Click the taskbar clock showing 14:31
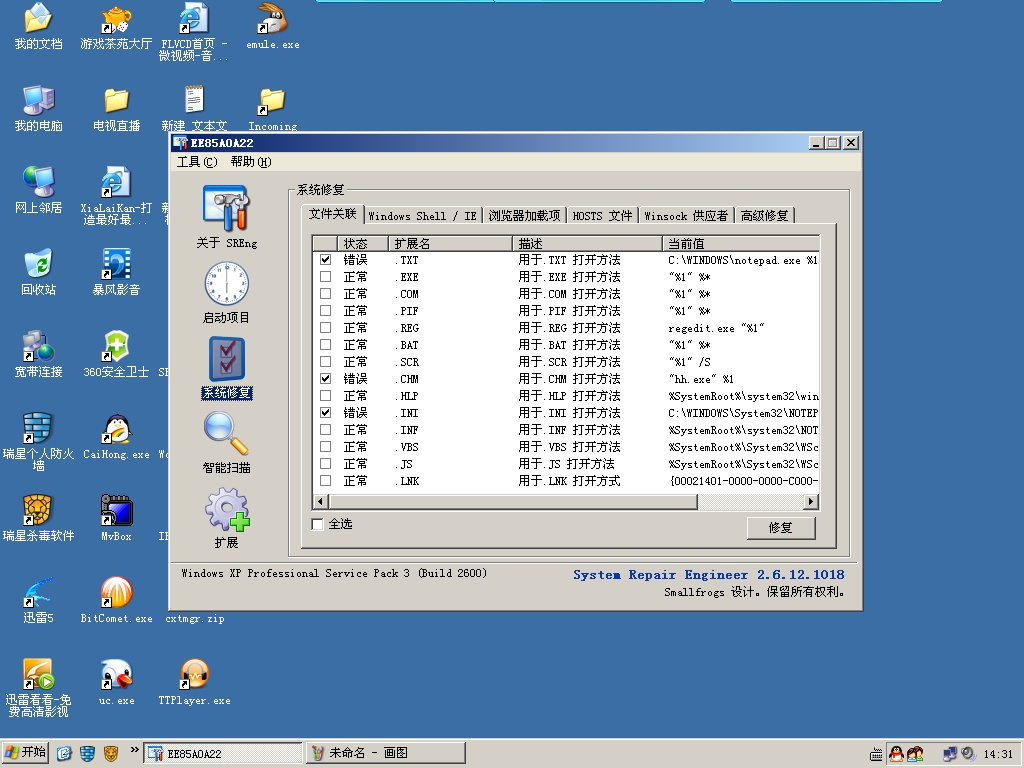The height and width of the screenshot is (768, 1024). pyautogui.click(x=998, y=754)
